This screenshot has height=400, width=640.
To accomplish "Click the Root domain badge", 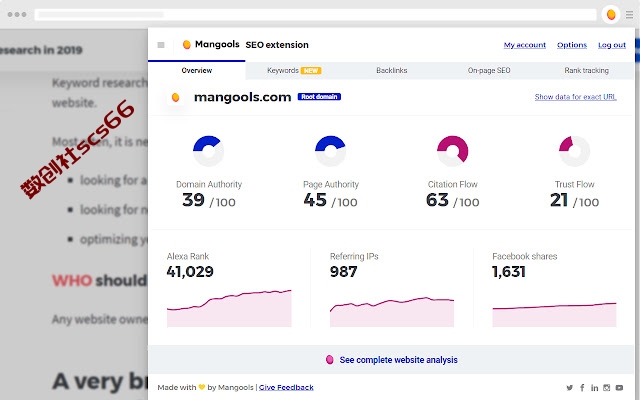I will (x=319, y=97).
